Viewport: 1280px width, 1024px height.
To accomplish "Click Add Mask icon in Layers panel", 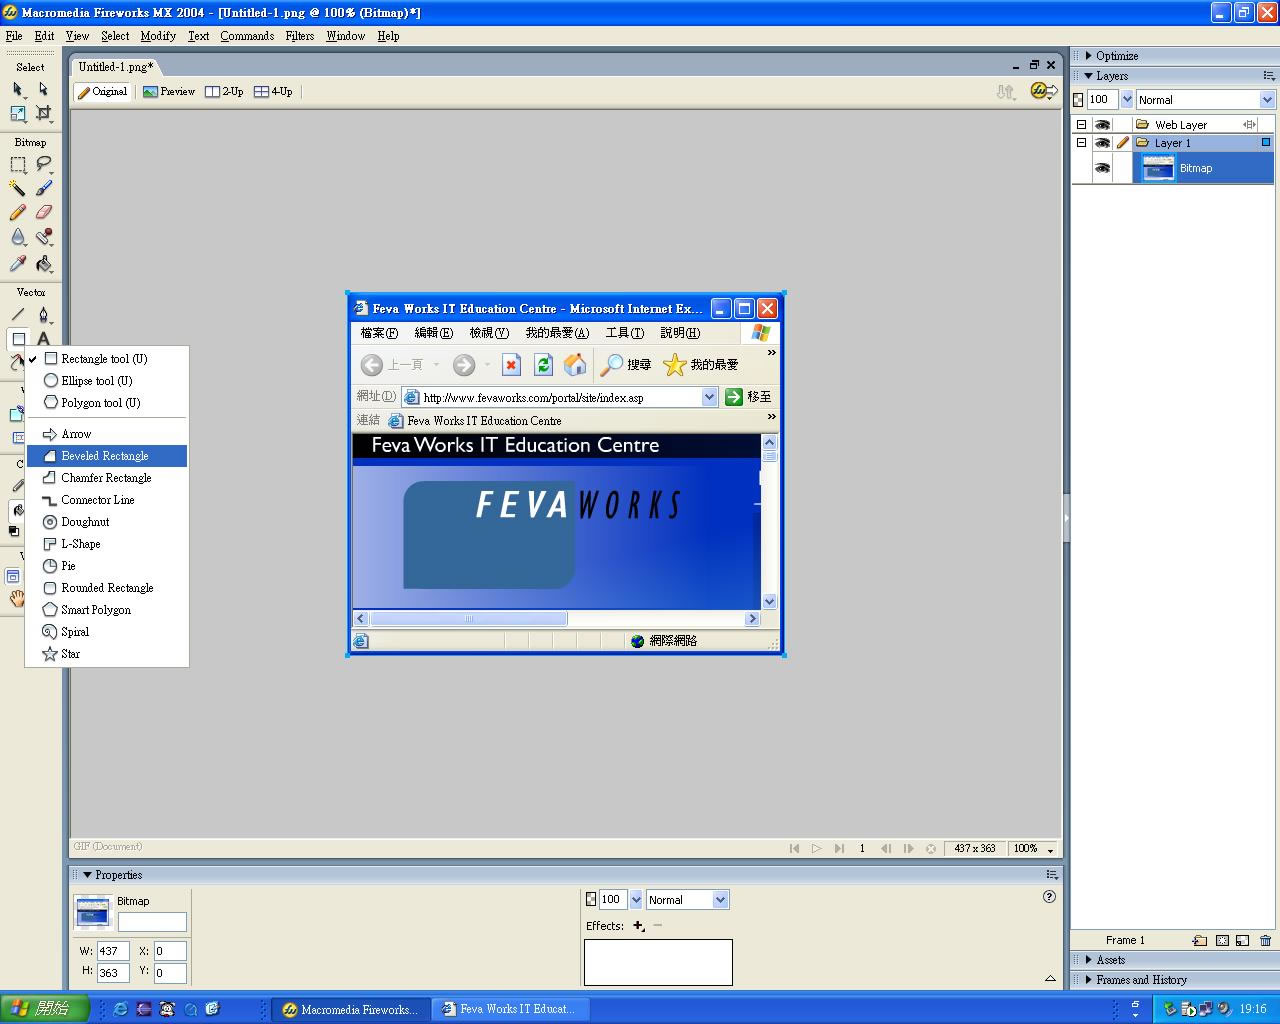I will pos(1221,940).
